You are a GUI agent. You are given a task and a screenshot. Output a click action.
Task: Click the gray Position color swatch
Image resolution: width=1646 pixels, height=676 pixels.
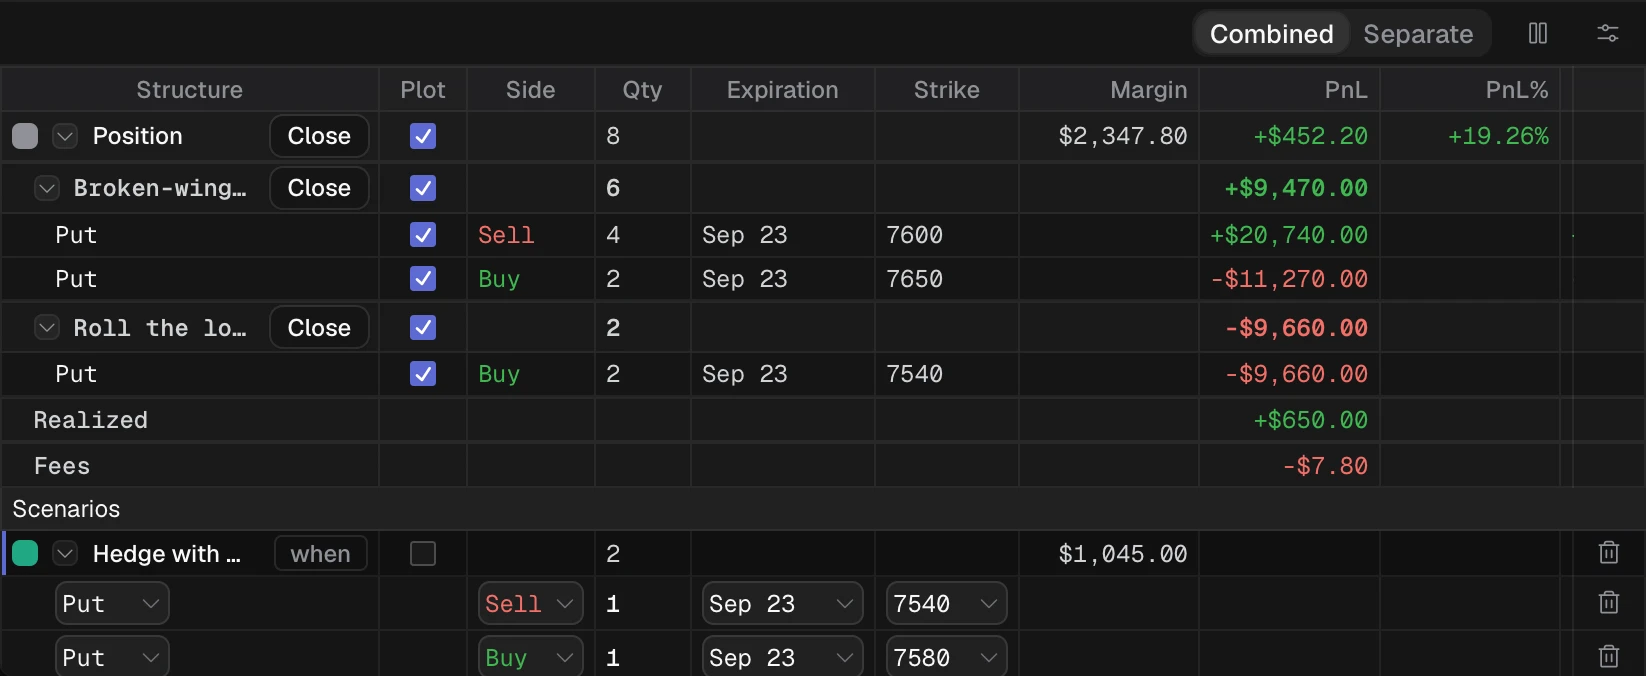coord(25,136)
